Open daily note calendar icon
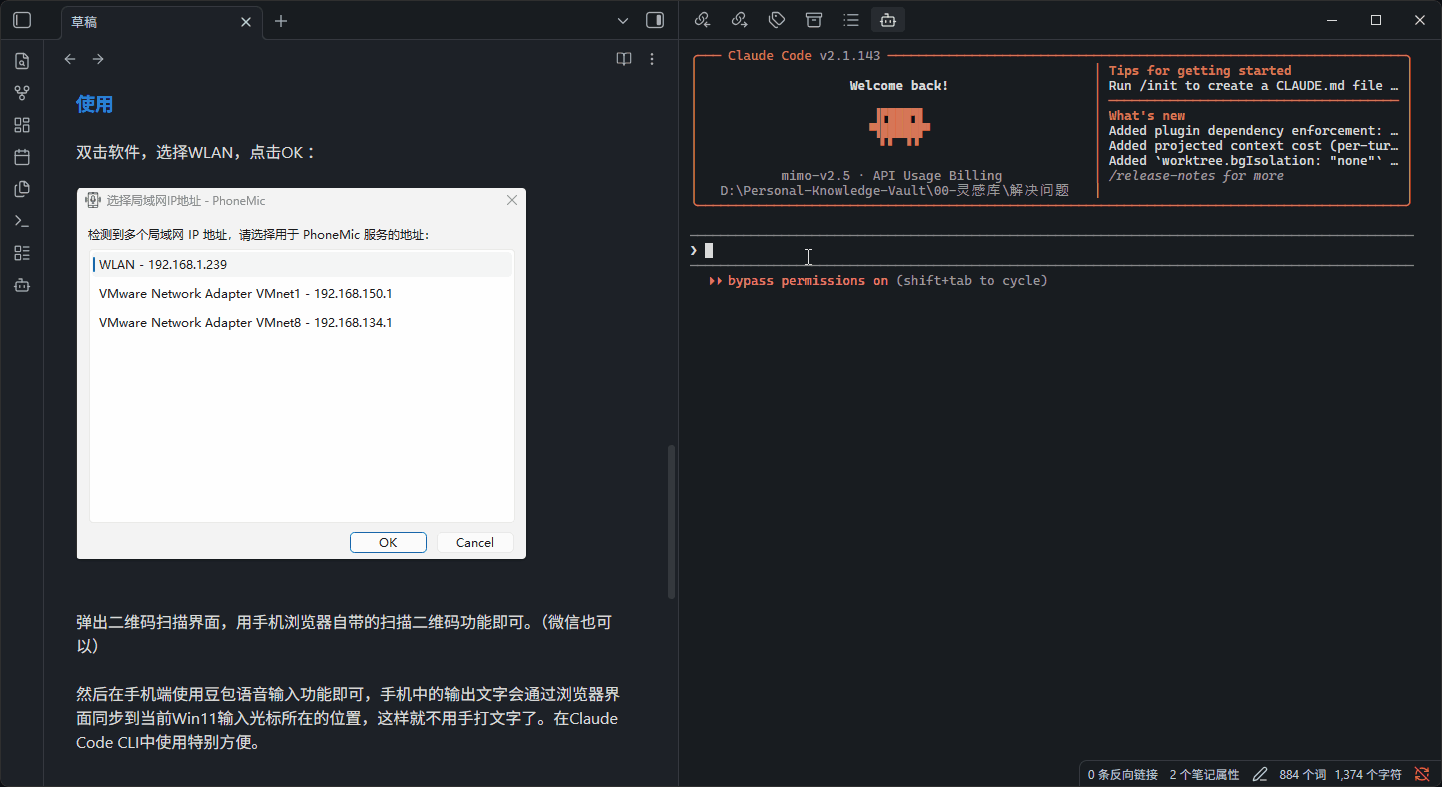The height and width of the screenshot is (787, 1442). (22, 157)
